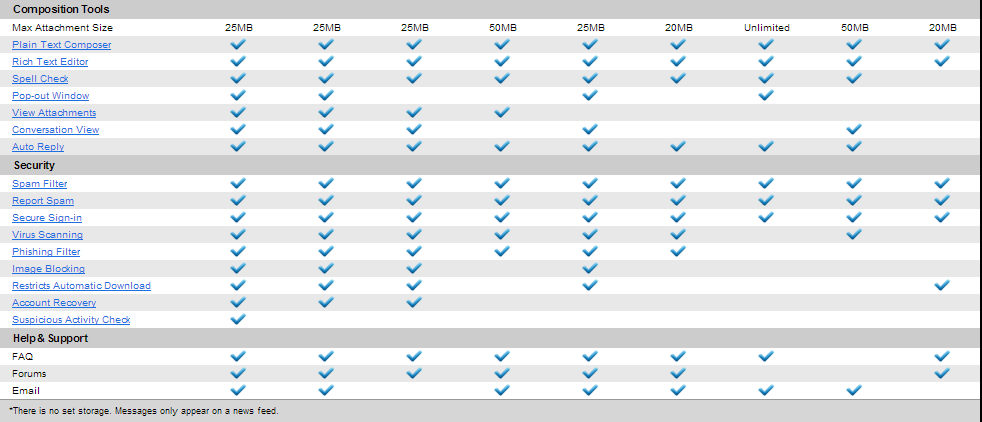Click Secure Sign-in checkmark under Unlimited column
Image resolution: width=982 pixels, height=422 pixels.
point(766,218)
